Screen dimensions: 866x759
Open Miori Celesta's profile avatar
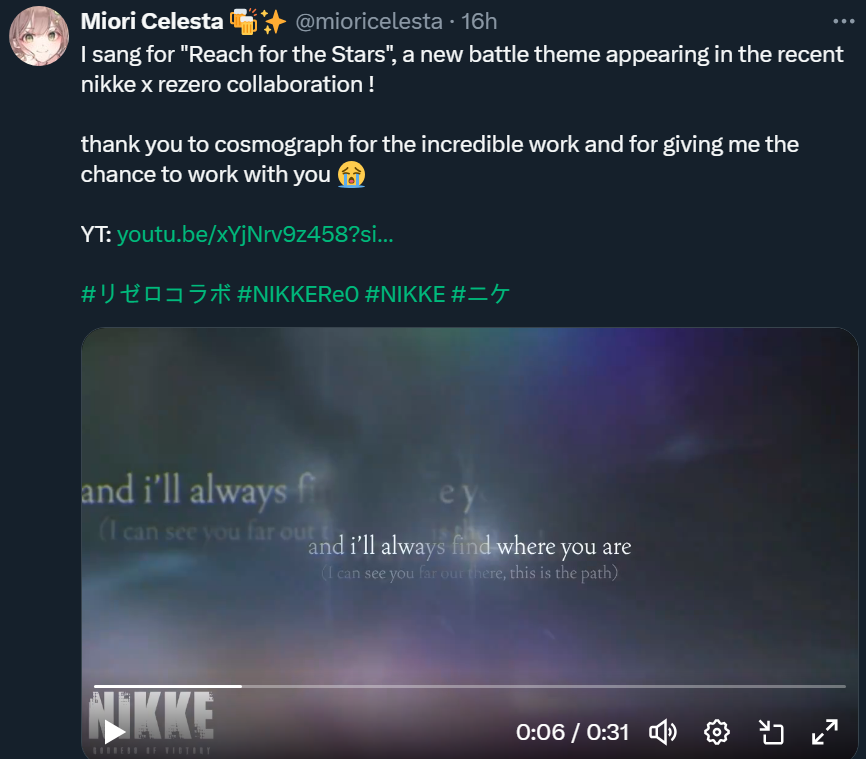(39, 36)
